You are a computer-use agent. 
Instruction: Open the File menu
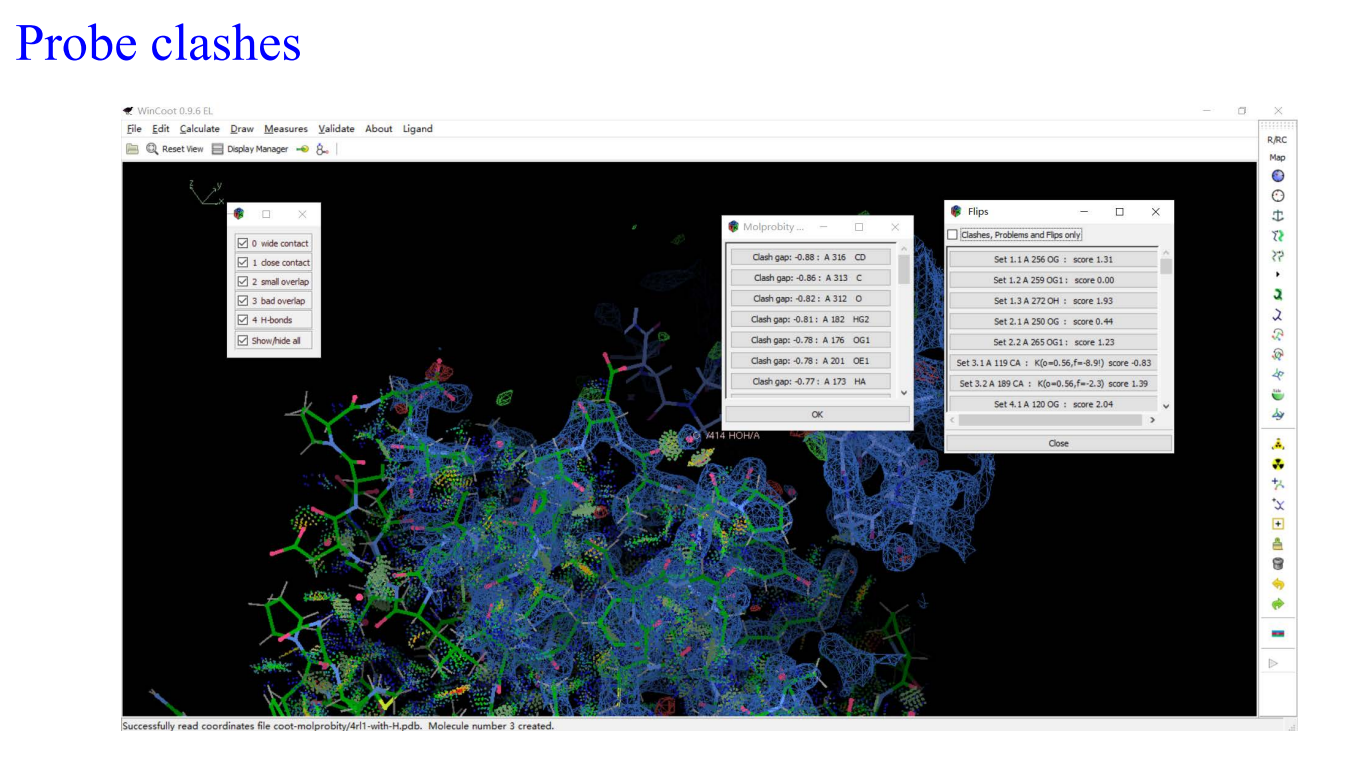134,129
